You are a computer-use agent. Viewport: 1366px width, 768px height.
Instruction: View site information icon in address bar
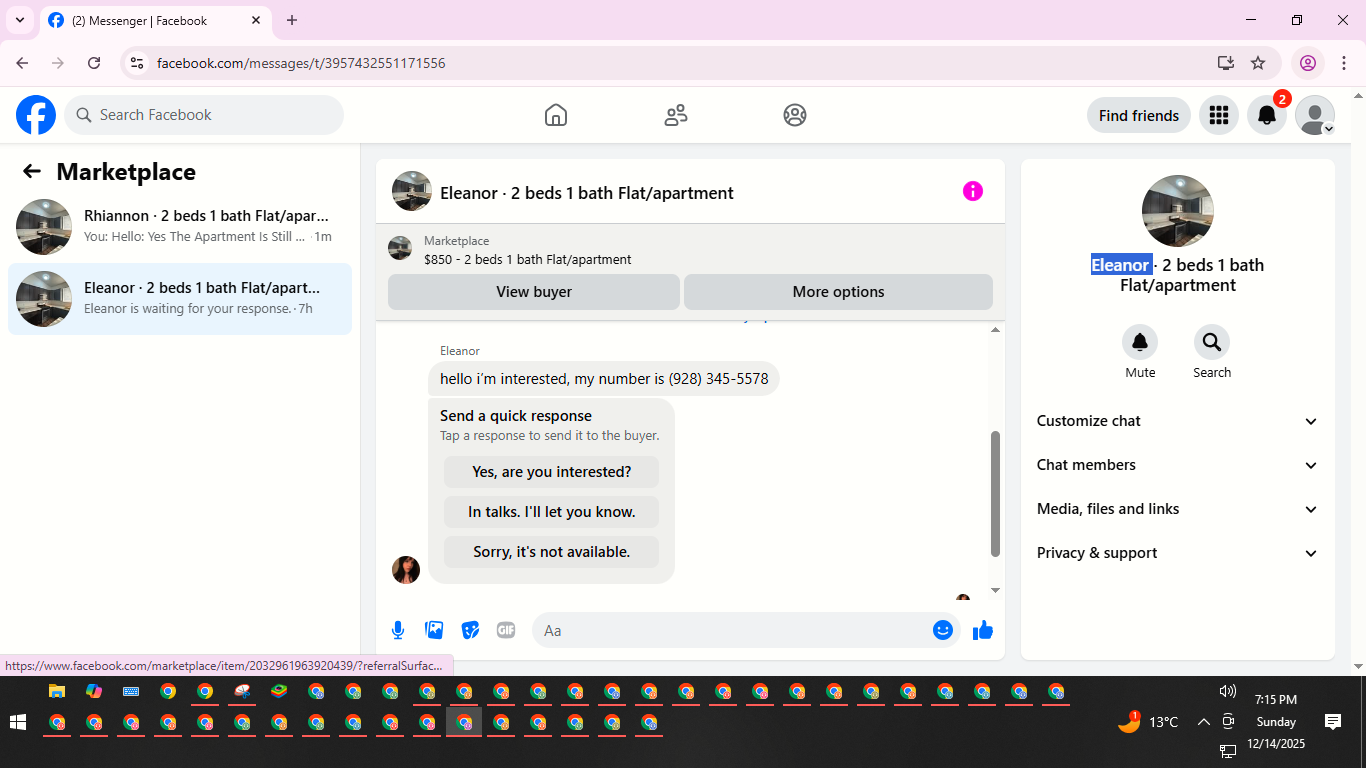pos(138,63)
